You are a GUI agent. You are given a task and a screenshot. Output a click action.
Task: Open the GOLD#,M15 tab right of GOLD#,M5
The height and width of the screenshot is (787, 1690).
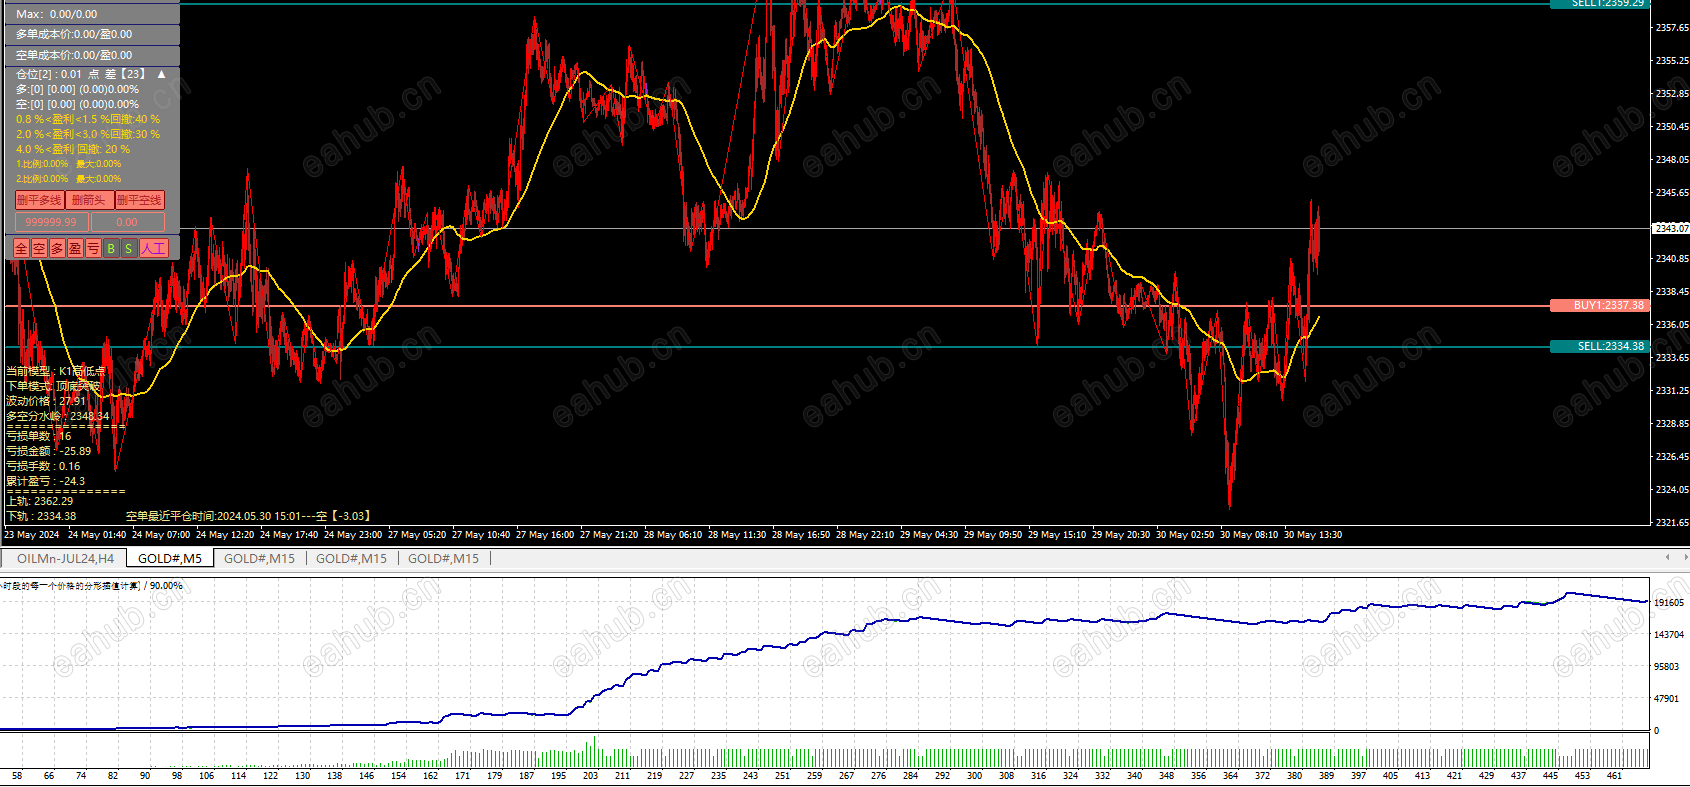[x=260, y=559]
